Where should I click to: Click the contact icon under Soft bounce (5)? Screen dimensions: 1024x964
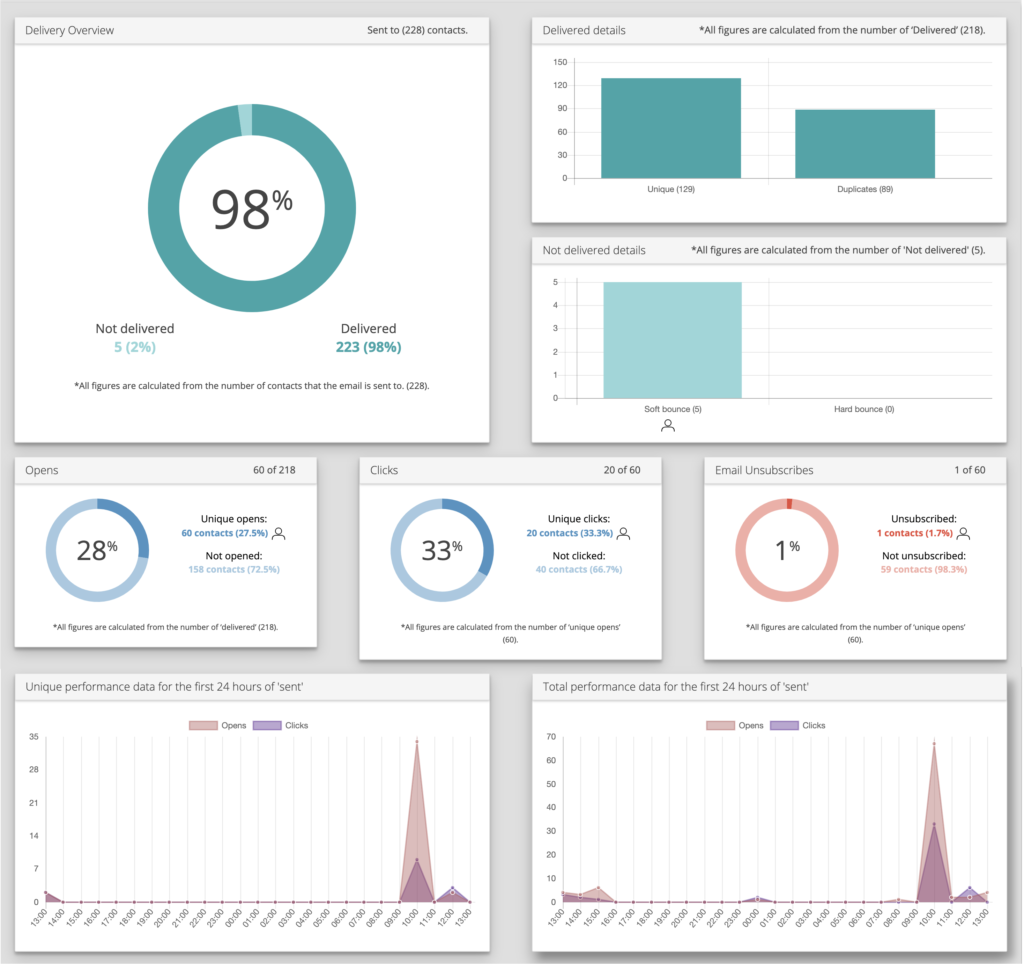(x=667, y=426)
